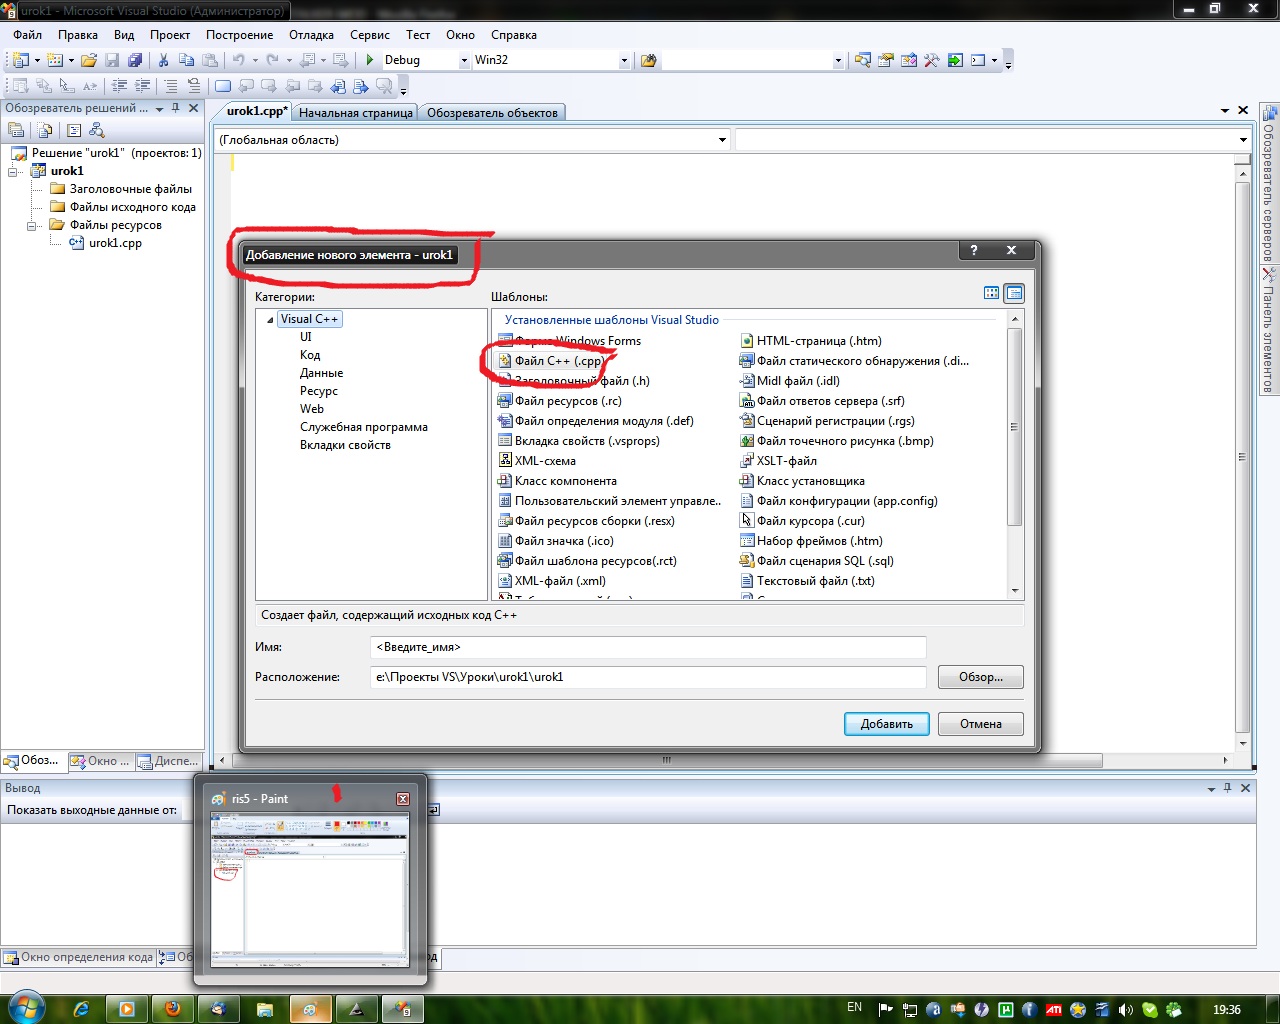Click the Add New Item toolbar icon
Screen dimensions: 1280x1024
point(55,60)
